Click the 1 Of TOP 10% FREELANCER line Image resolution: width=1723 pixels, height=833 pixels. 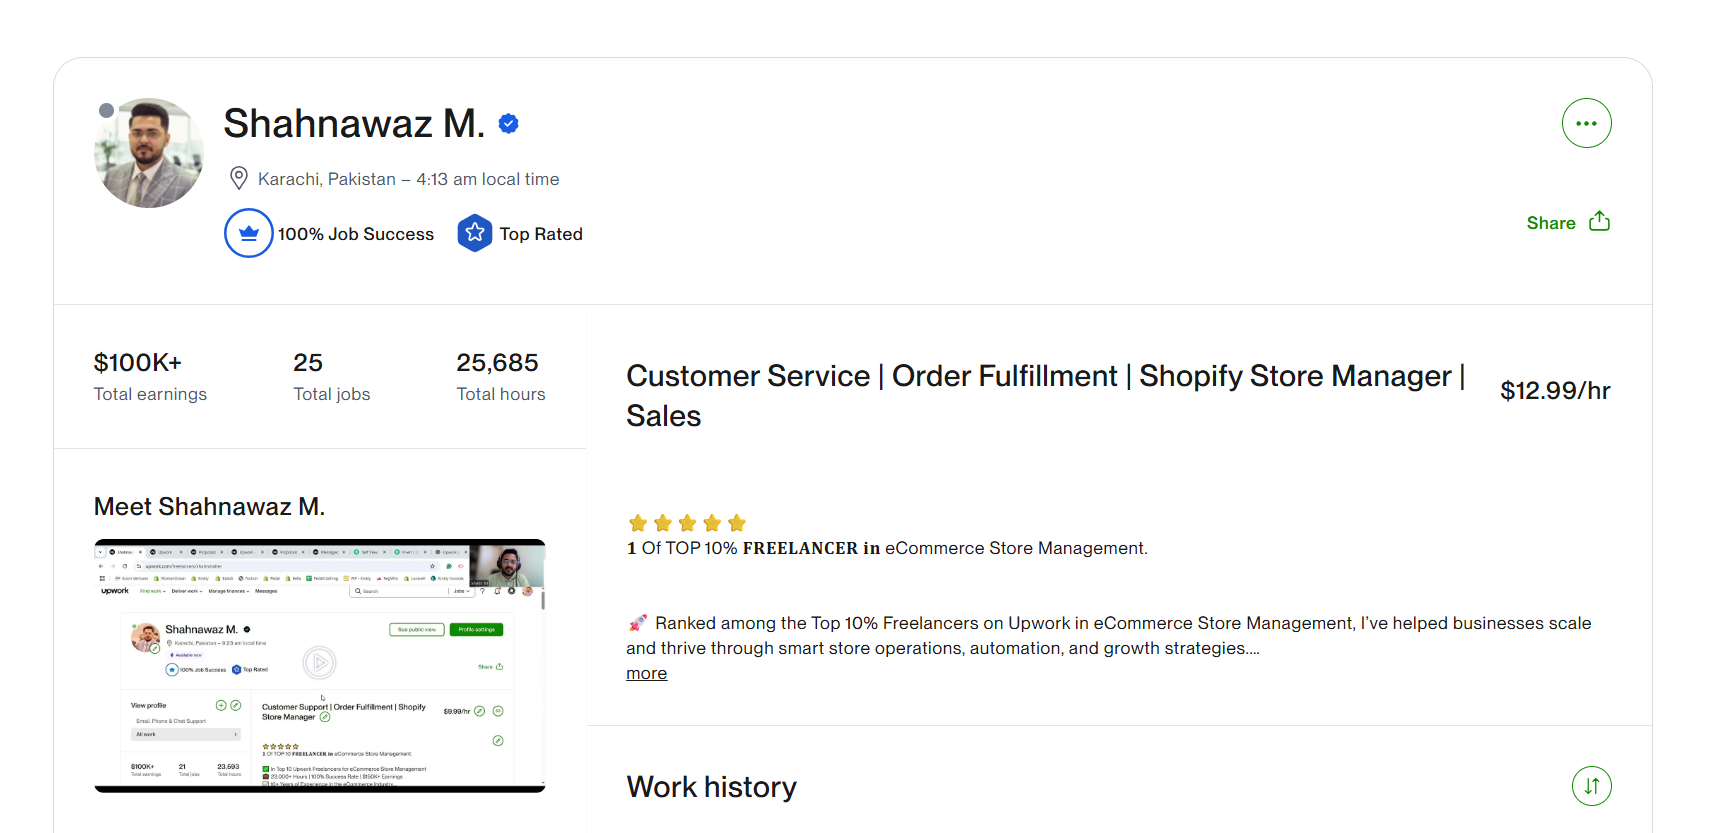tap(887, 548)
